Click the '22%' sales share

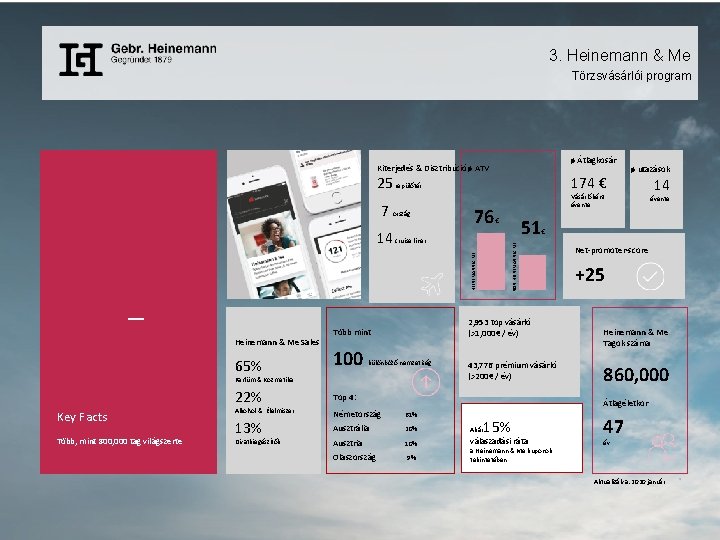click(x=248, y=397)
